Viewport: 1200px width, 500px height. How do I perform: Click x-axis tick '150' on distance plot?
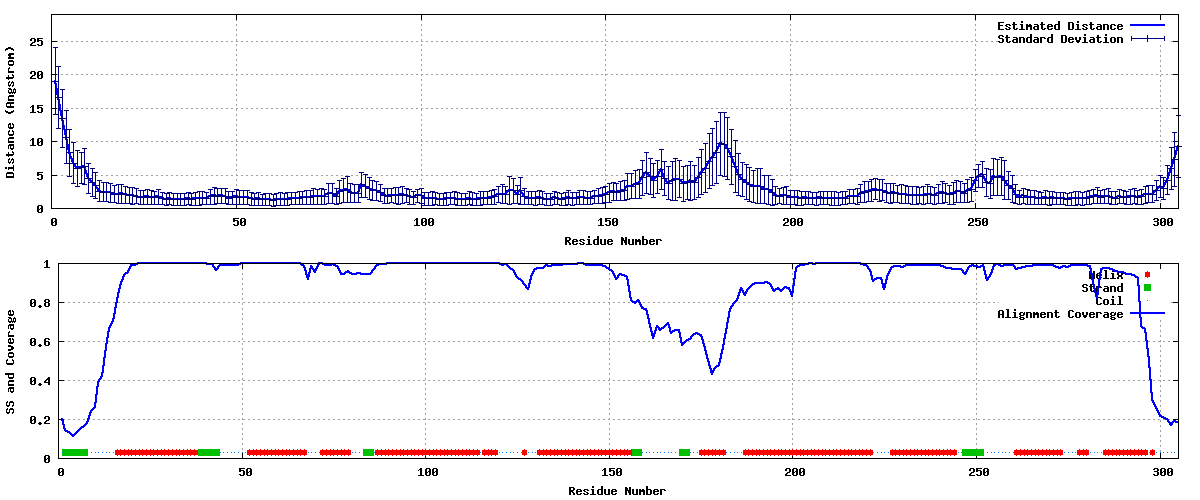coord(608,222)
